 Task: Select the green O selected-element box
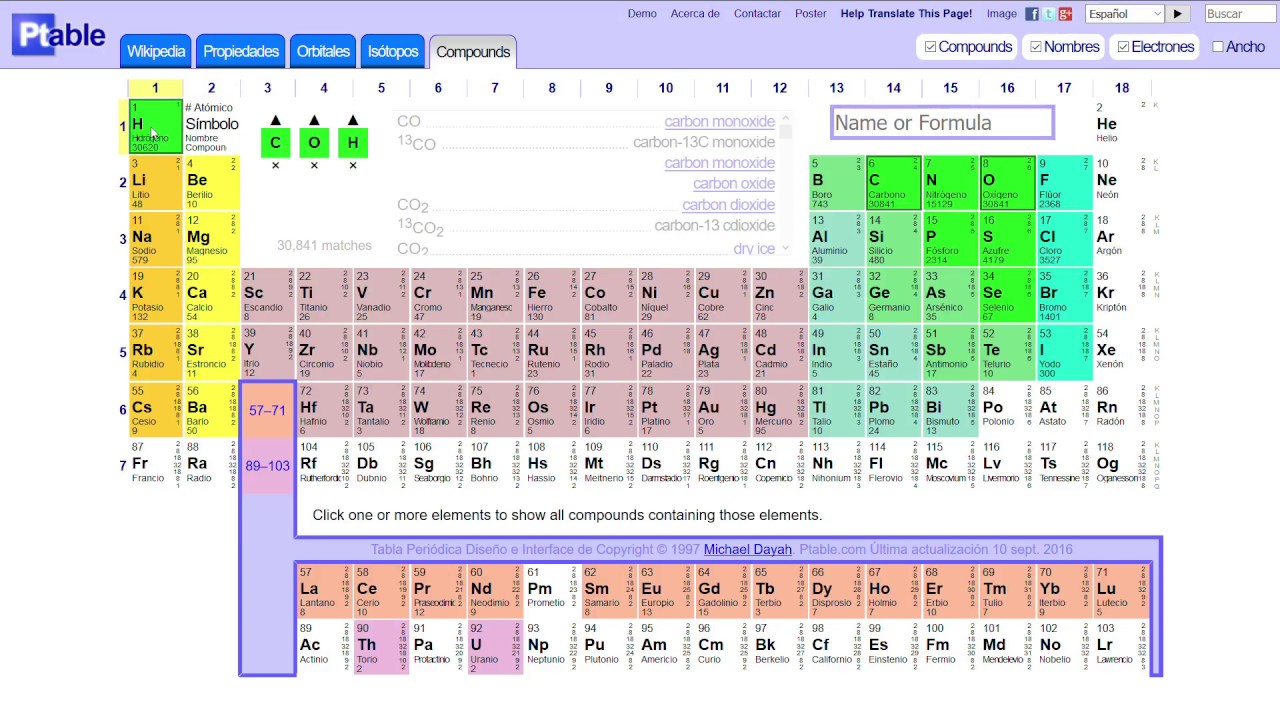tap(314, 142)
